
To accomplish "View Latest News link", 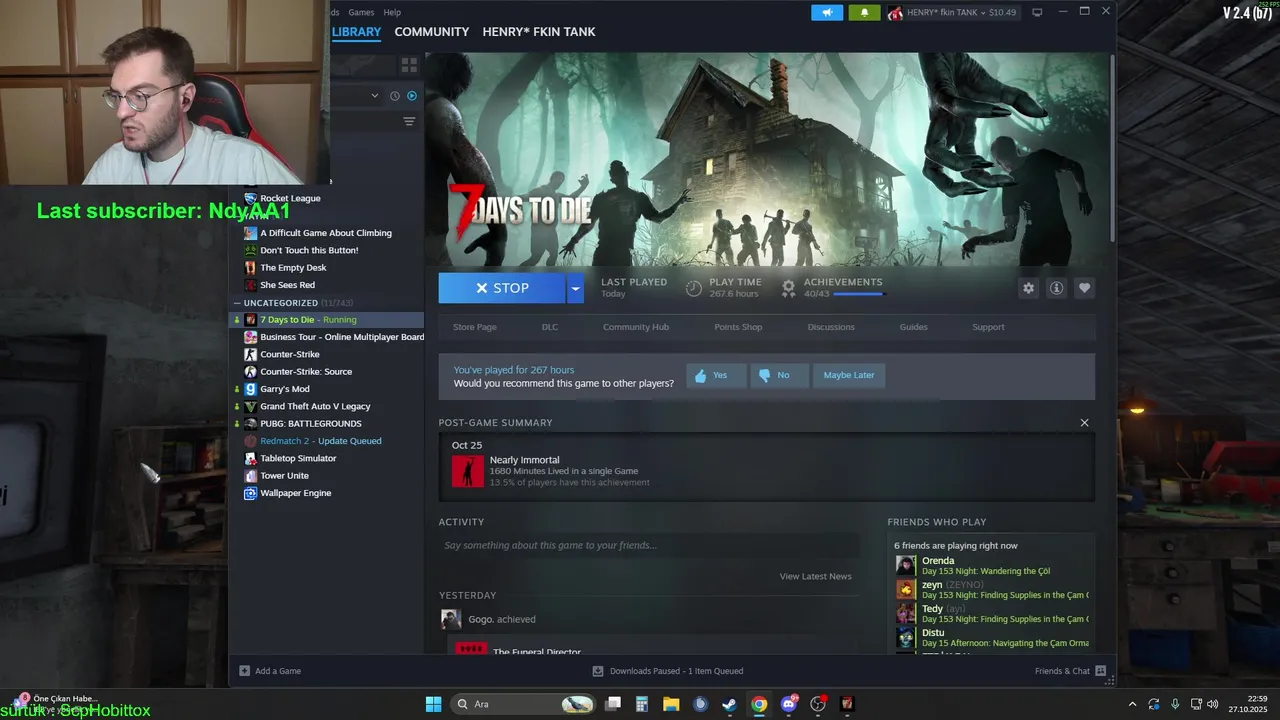I will coord(816,576).
